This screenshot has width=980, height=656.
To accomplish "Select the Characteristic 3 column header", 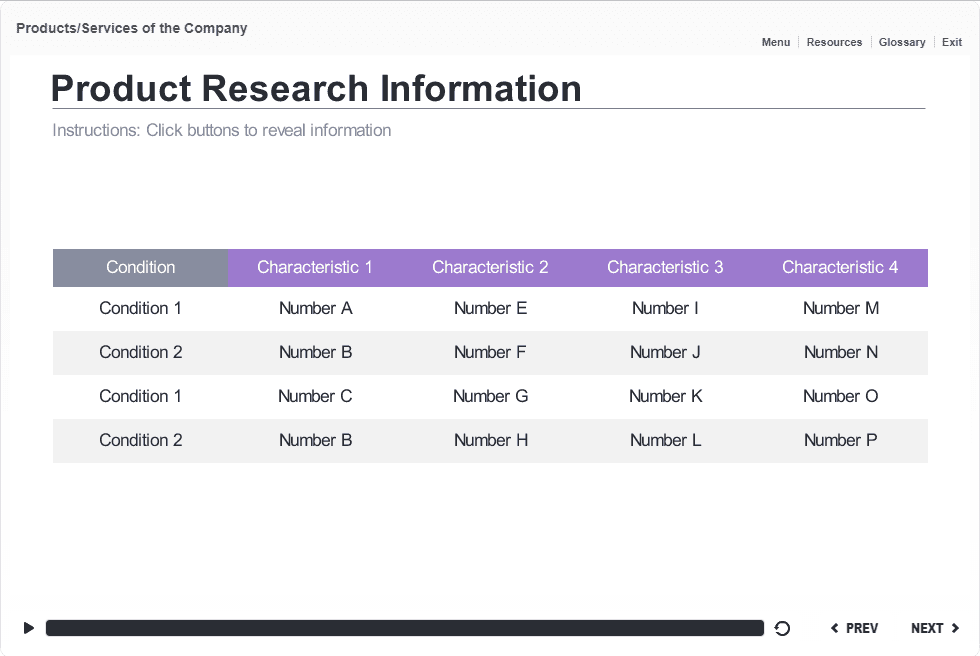I will pos(665,267).
